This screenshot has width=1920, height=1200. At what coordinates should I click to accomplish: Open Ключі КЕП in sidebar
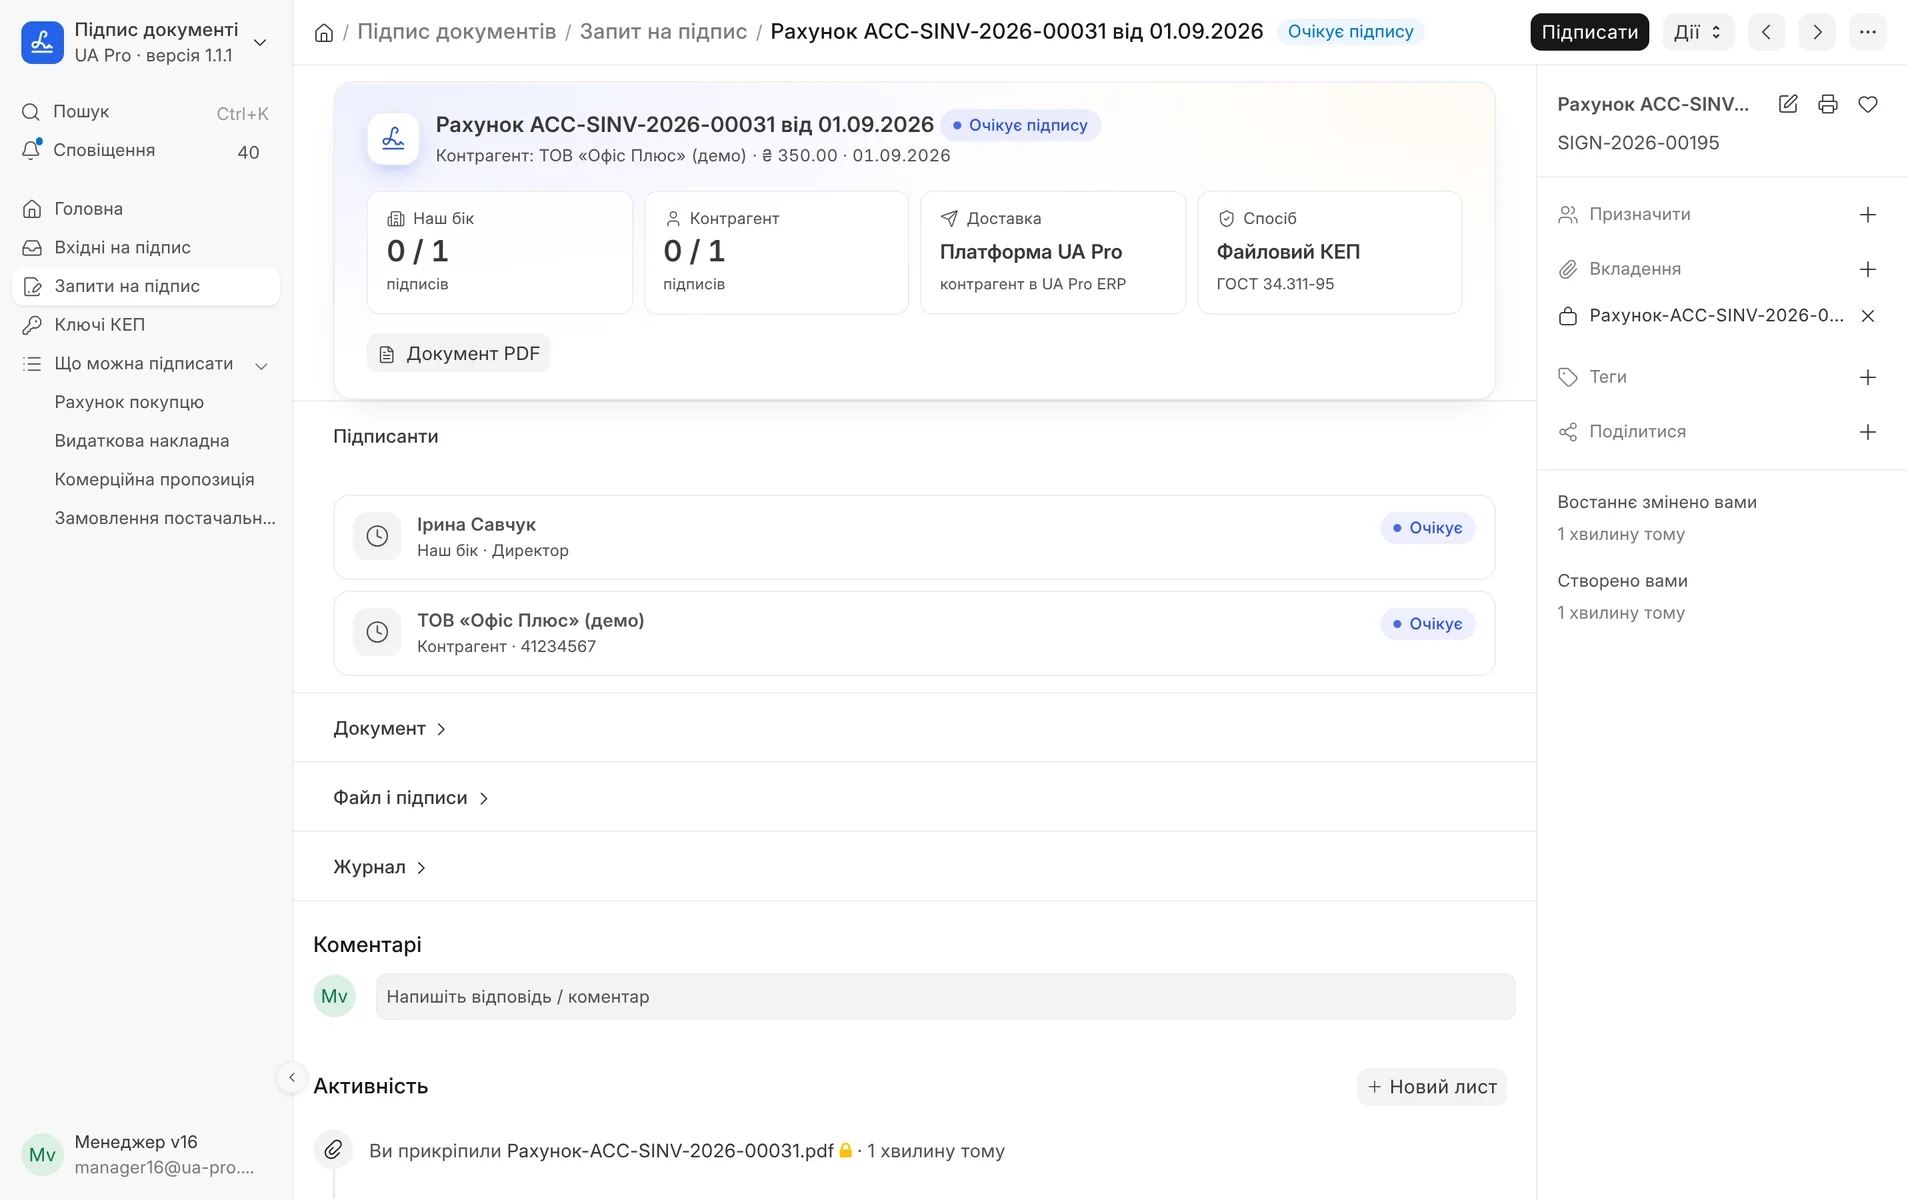[x=145, y=325]
